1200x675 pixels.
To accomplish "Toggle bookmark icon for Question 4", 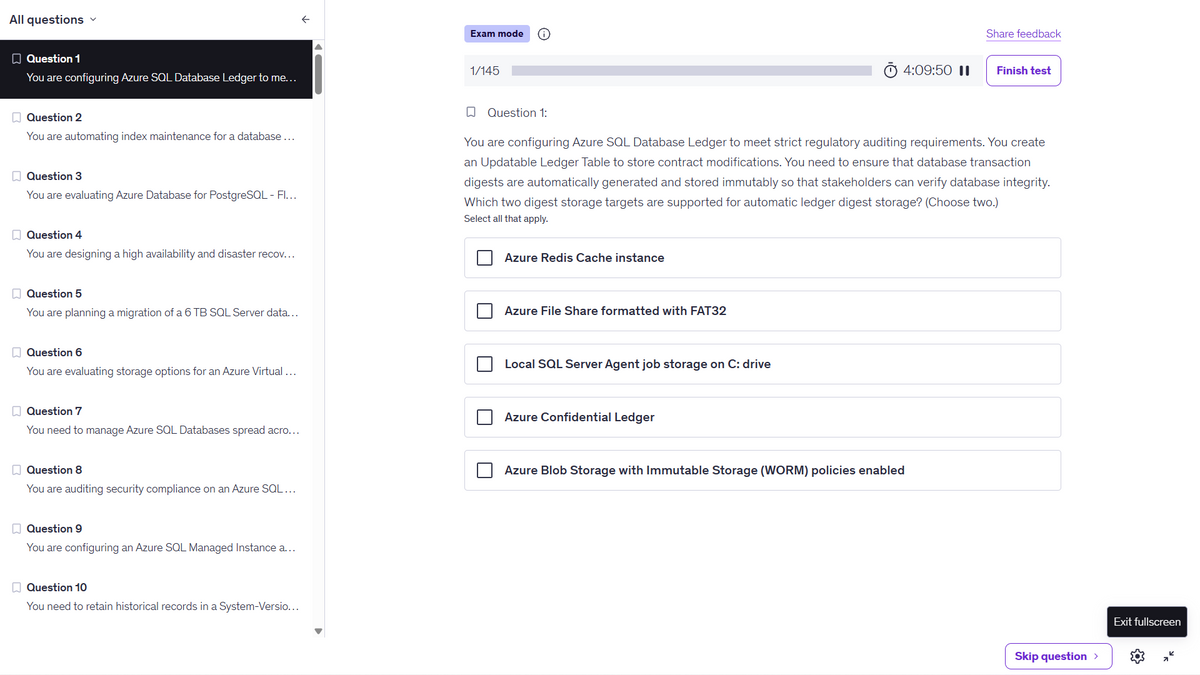I will (x=16, y=235).
